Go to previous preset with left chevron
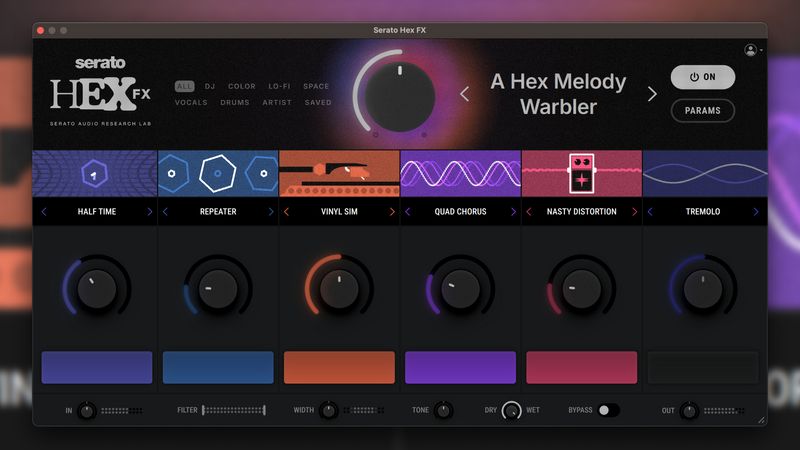Viewport: 800px width, 450px height. 464,94
